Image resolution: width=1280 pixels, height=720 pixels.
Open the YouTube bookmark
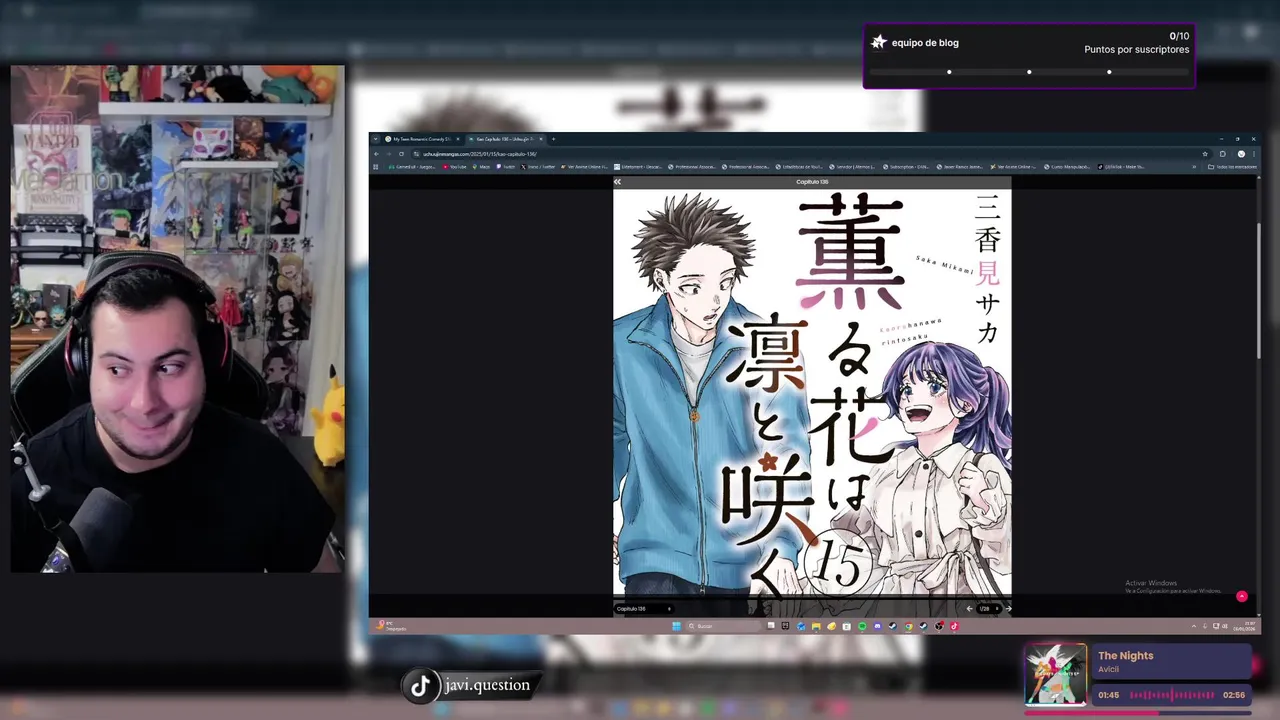pos(455,167)
